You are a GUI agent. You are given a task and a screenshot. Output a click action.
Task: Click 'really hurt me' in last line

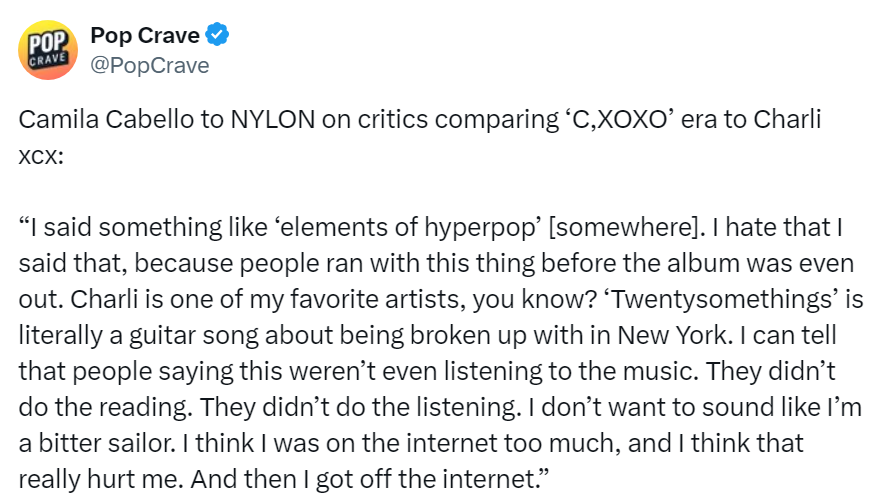click(101, 479)
